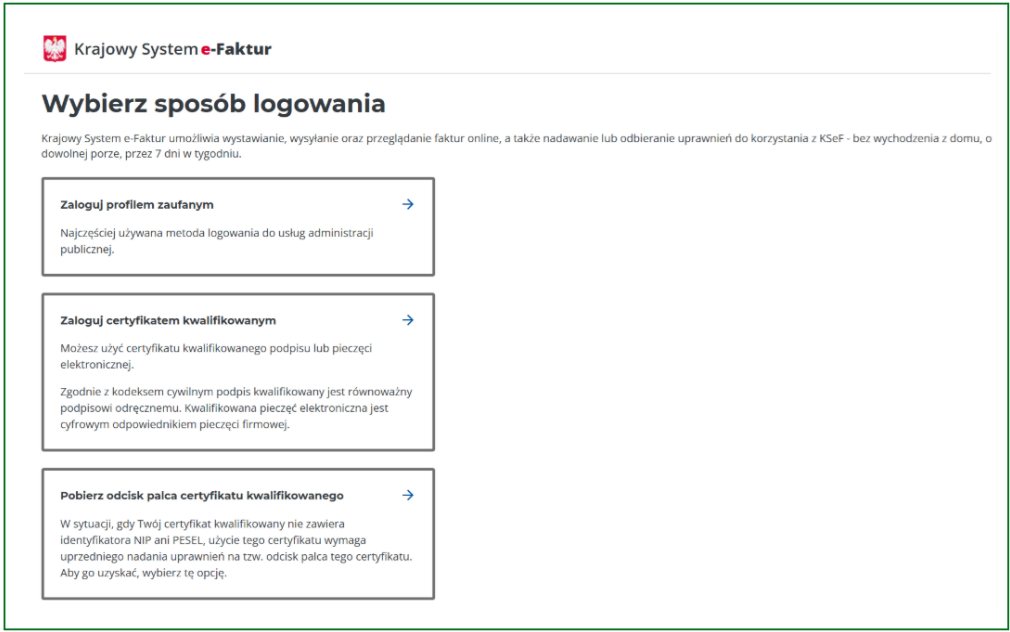The width and height of the screenshot is (1010, 632).
Task: Click the Polish eagle emblem logo
Action: pos(55,49)
